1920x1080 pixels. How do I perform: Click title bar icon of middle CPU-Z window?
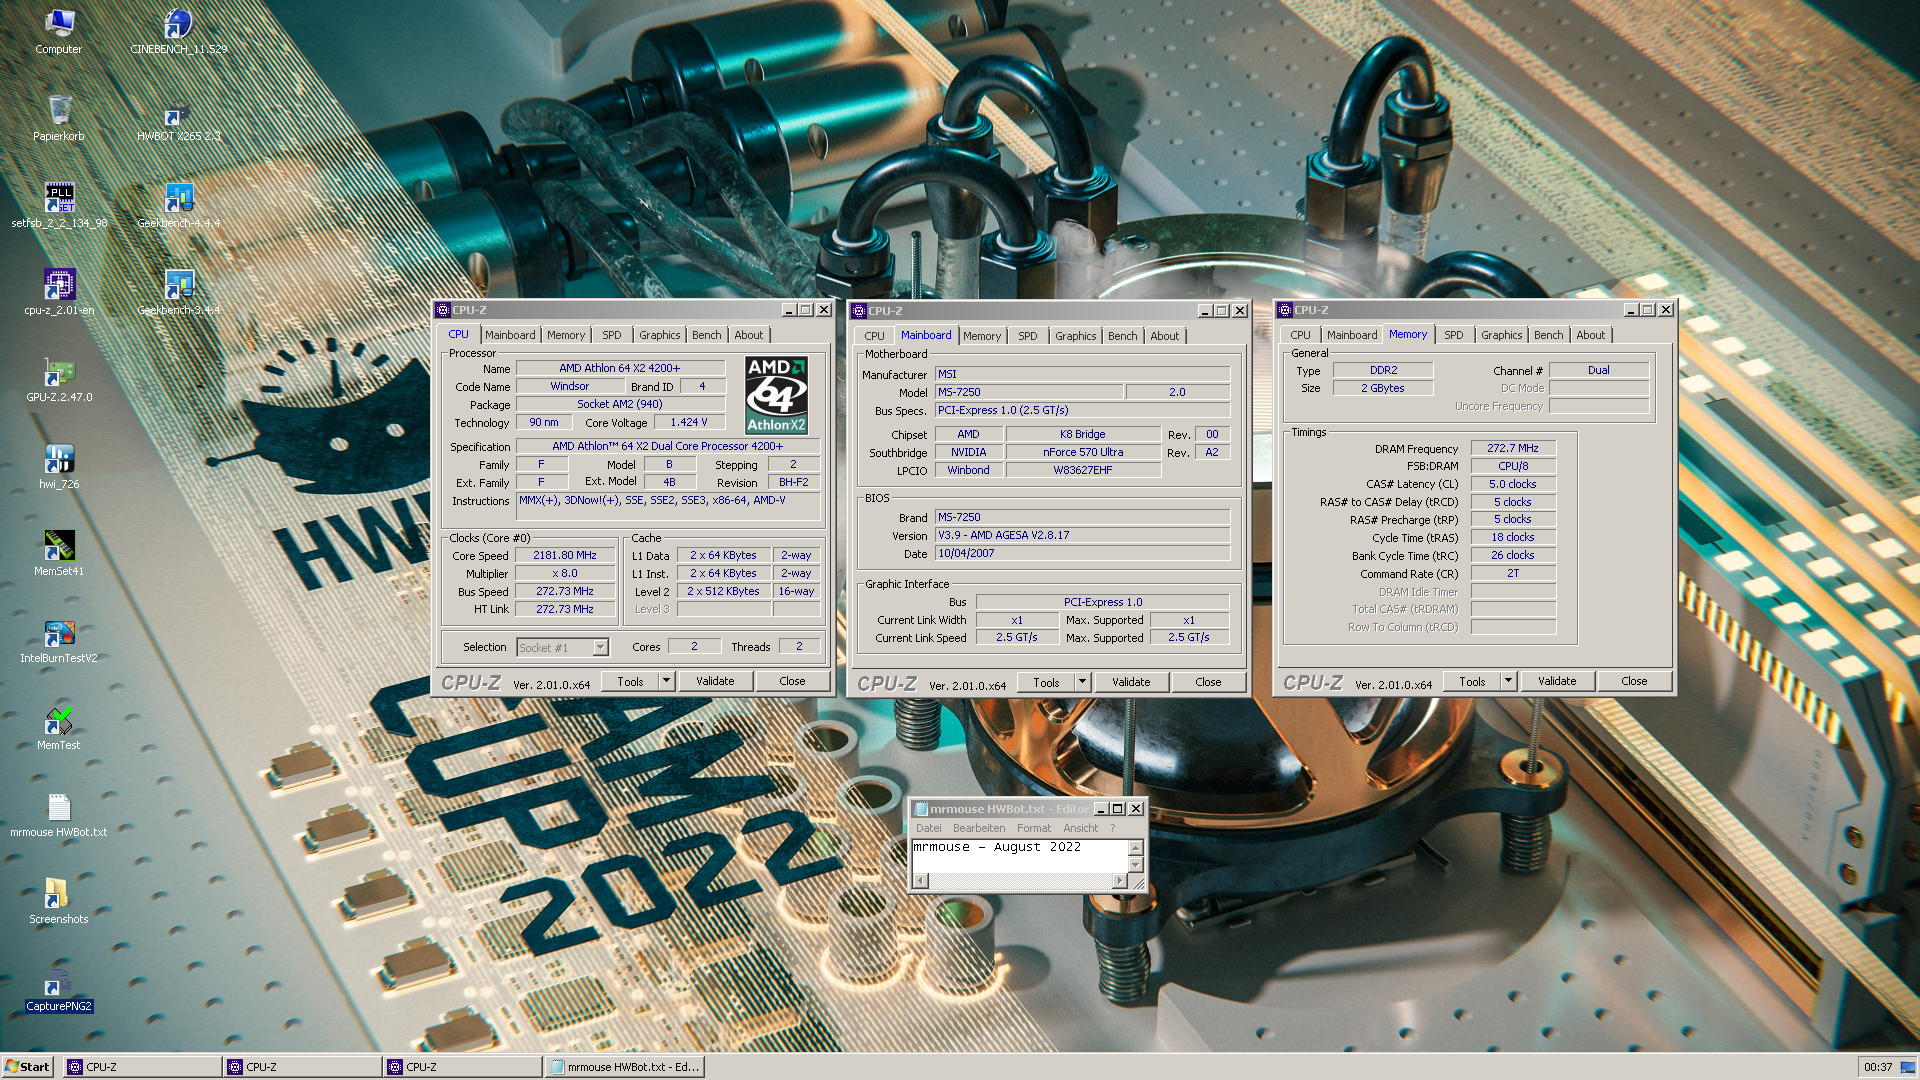(859, 311)
